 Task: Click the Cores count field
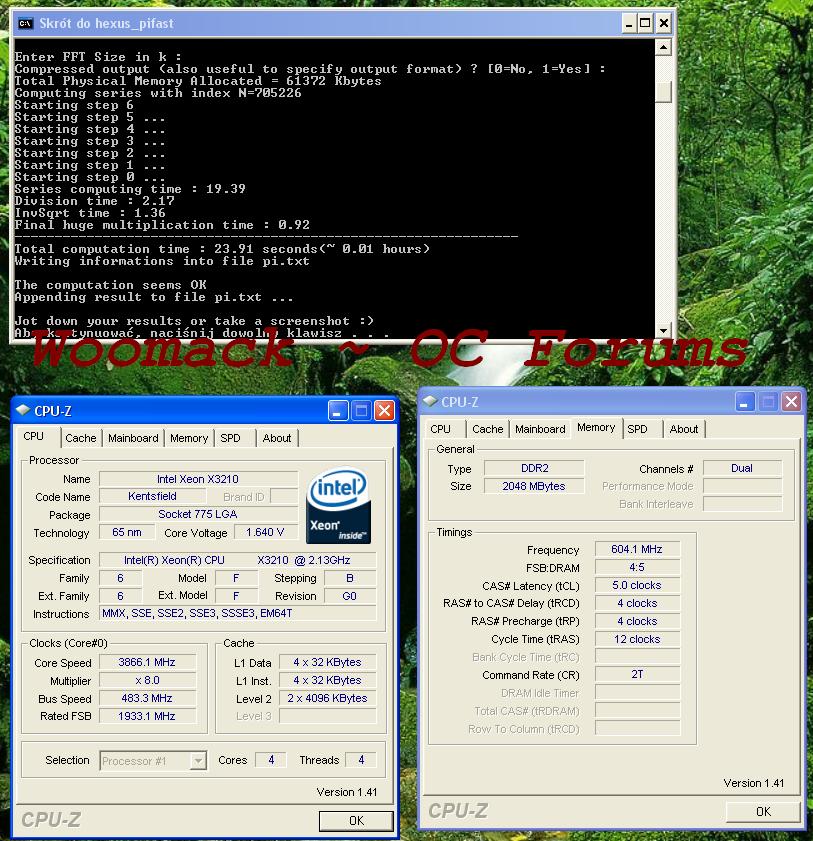click(x=271, y=760)
